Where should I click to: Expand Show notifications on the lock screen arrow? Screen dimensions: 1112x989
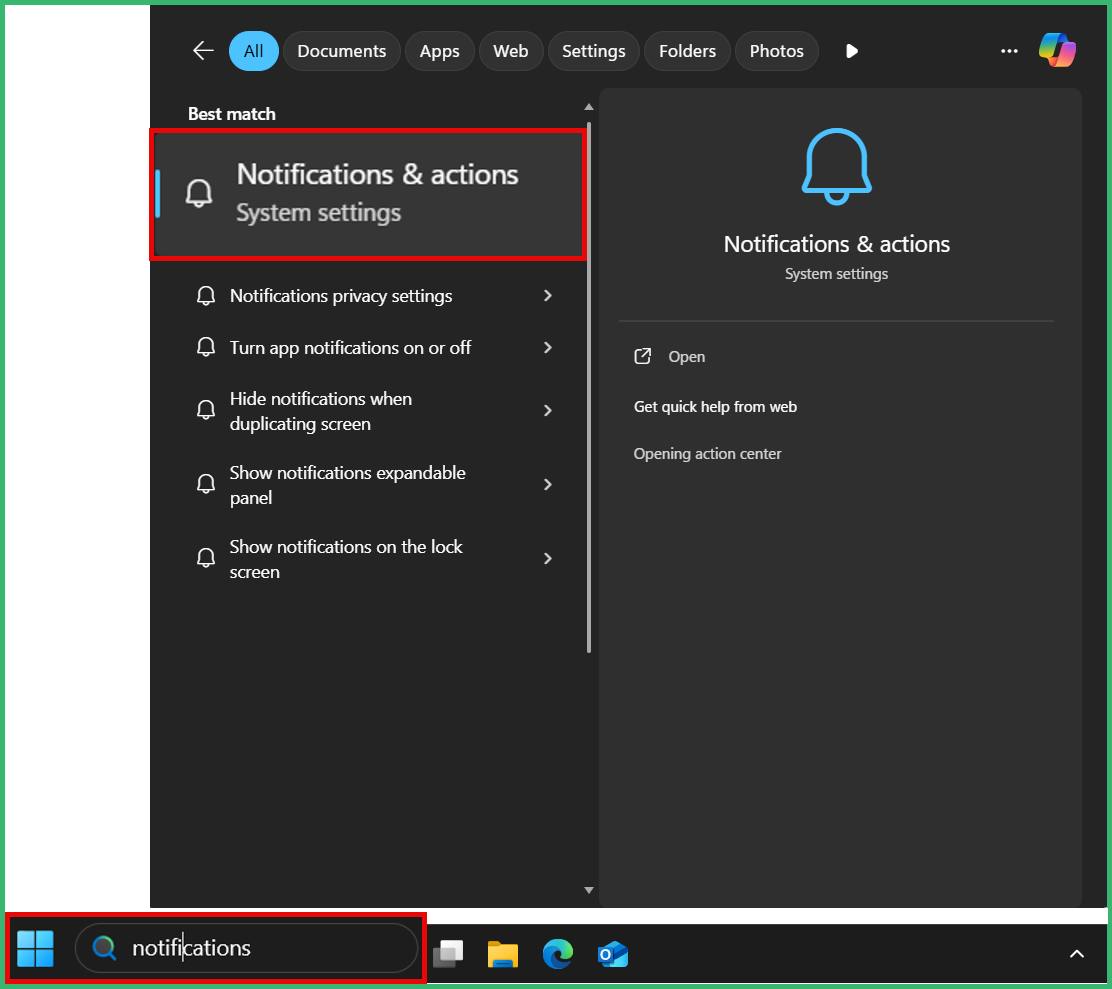(547, 559)
